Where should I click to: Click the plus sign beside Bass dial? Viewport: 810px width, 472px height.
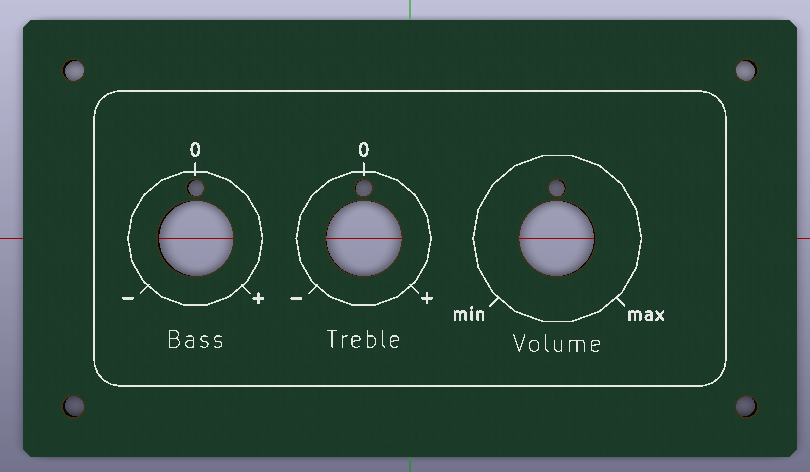click(x=258, y=298)
